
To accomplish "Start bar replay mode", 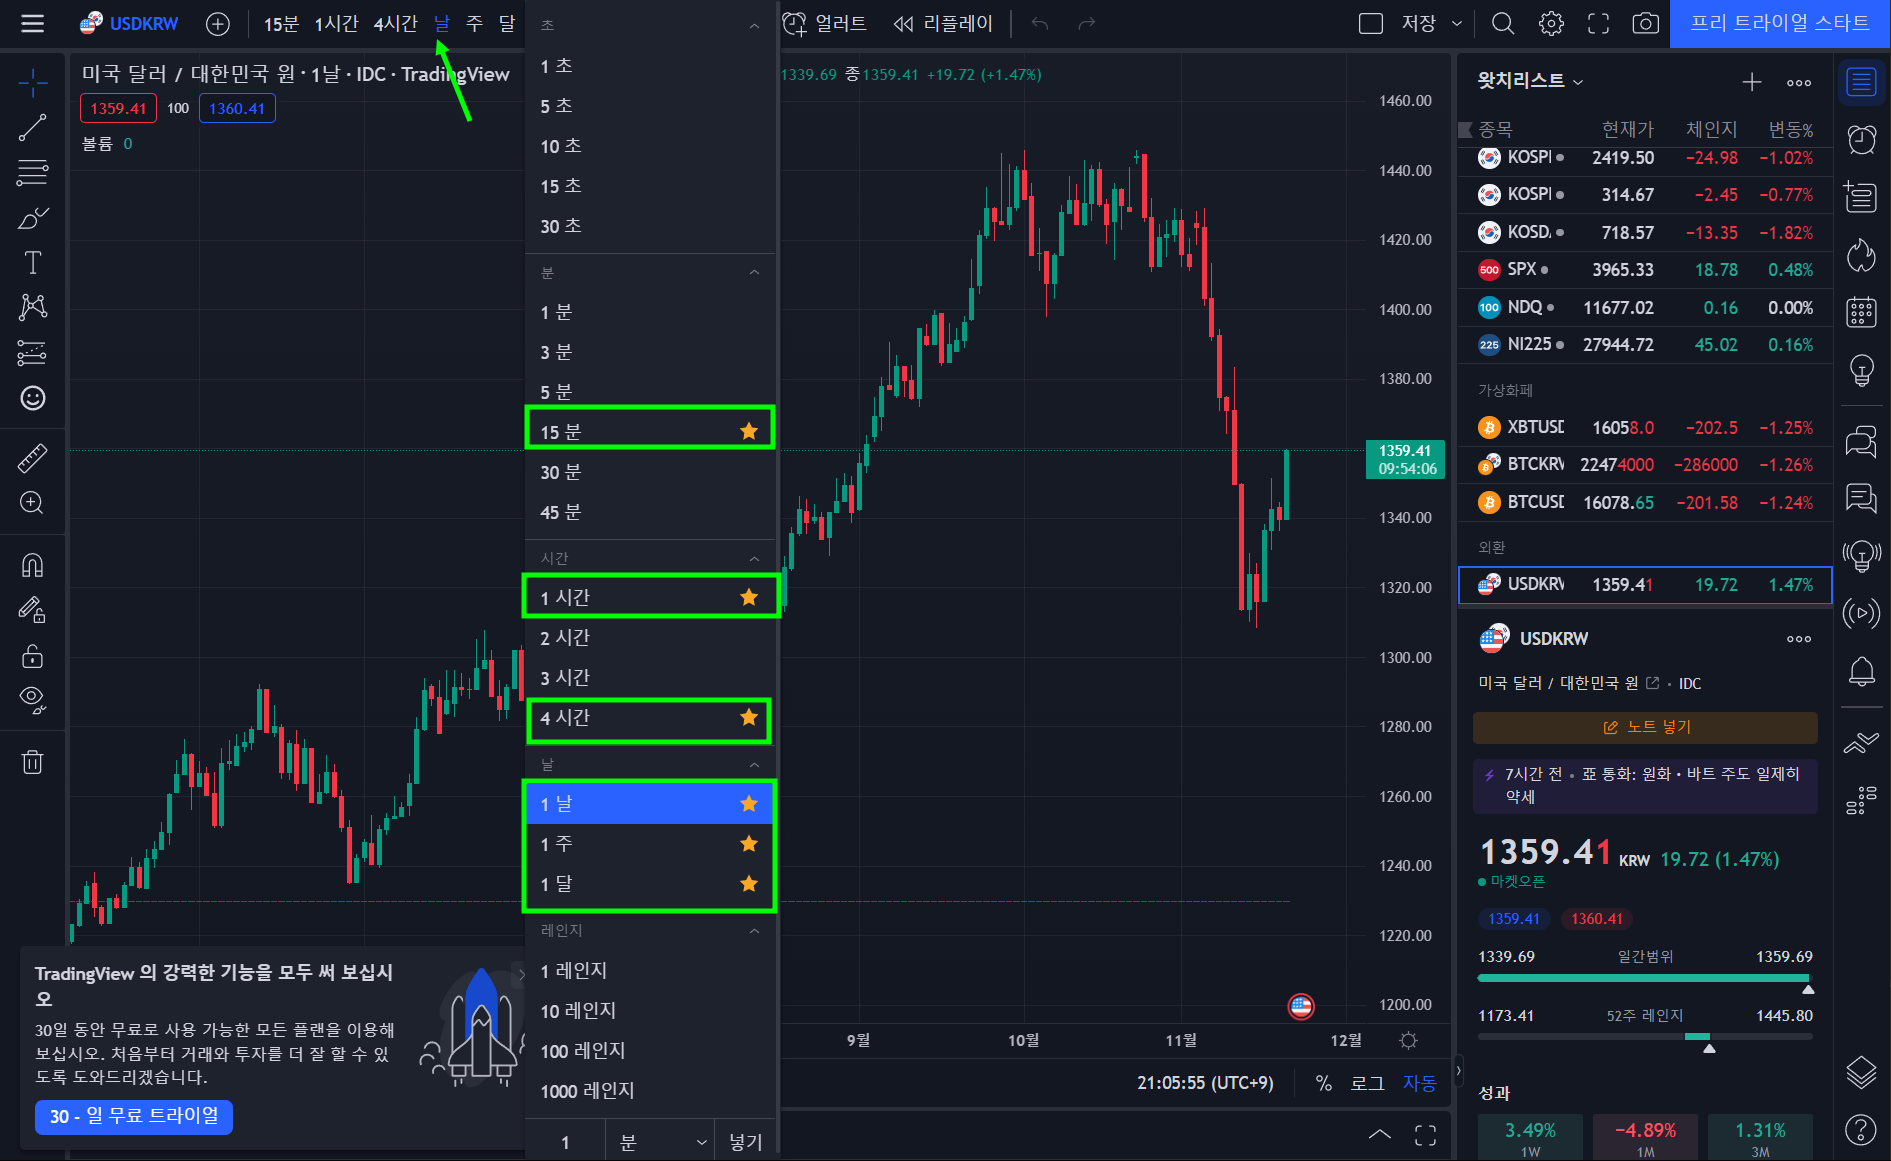I will [x=943, y=23].
